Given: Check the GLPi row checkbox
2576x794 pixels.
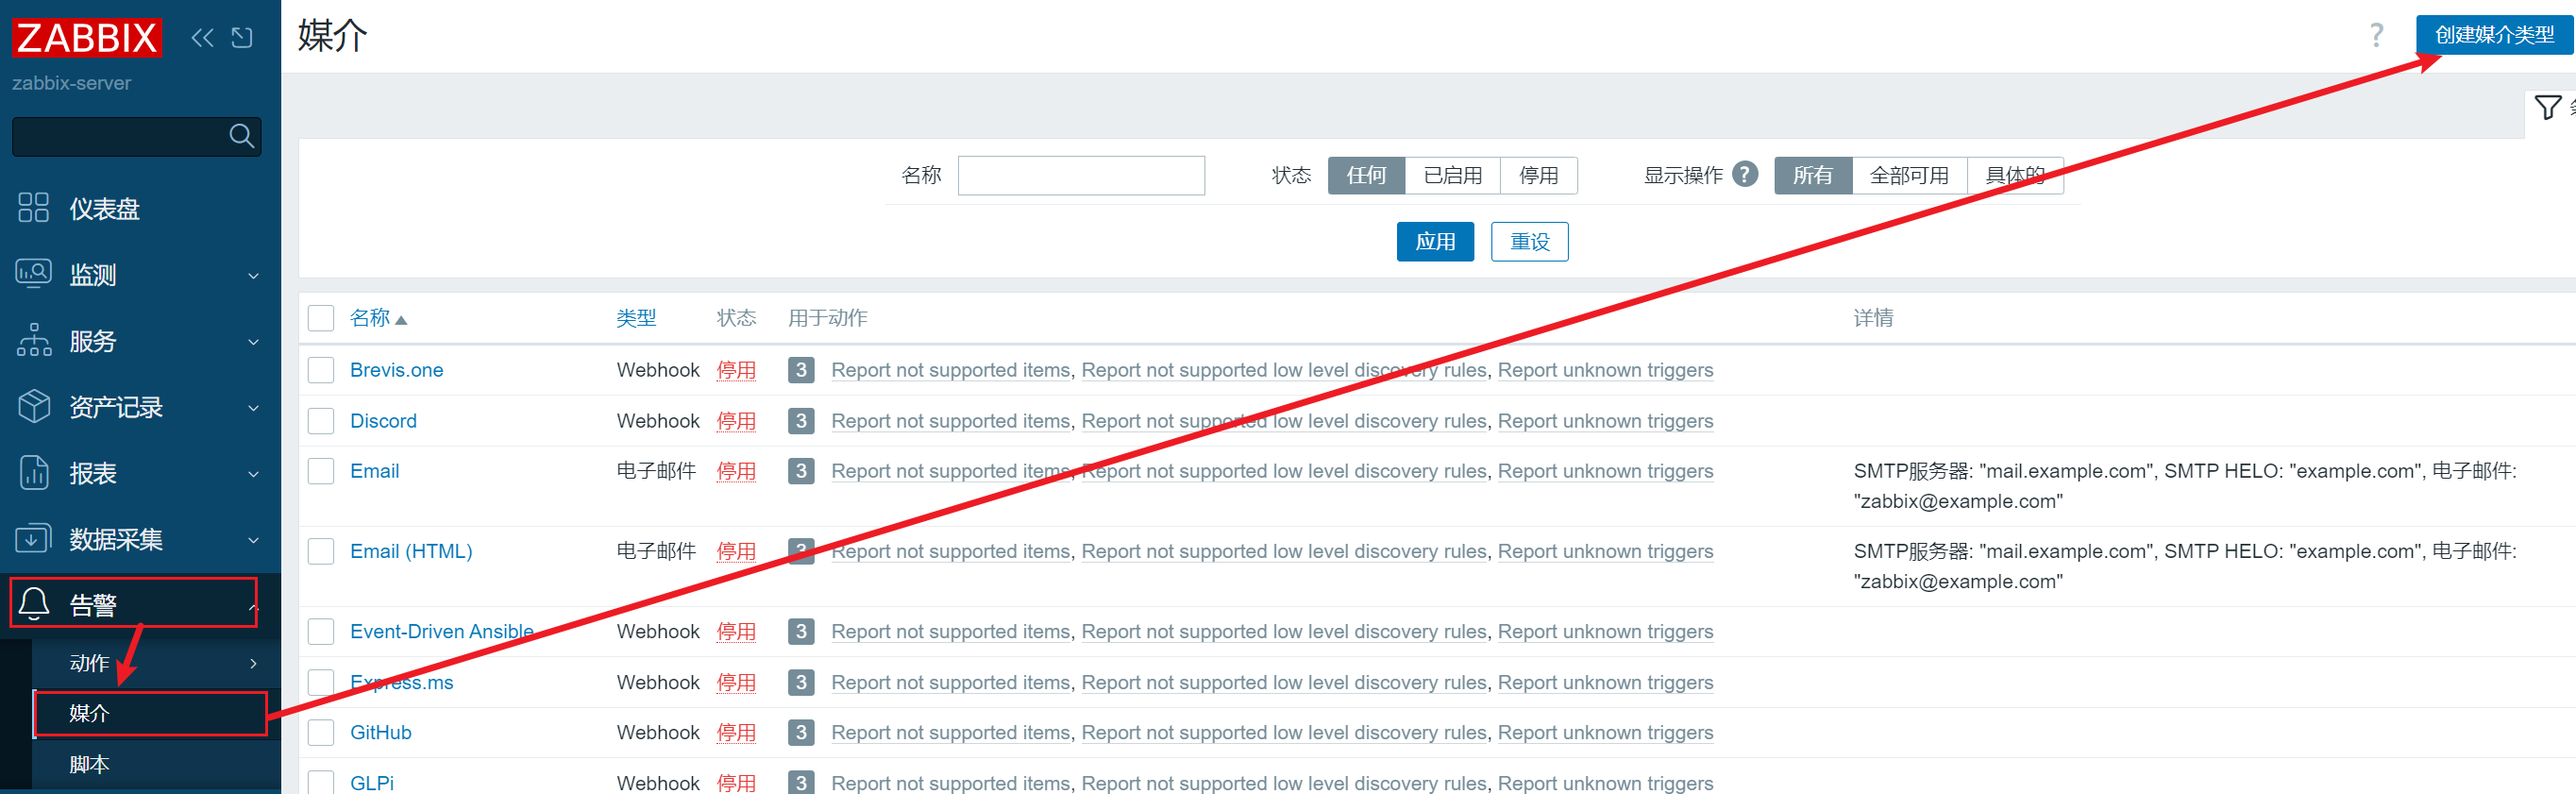Looking at the screenshot, I should 321,783.
